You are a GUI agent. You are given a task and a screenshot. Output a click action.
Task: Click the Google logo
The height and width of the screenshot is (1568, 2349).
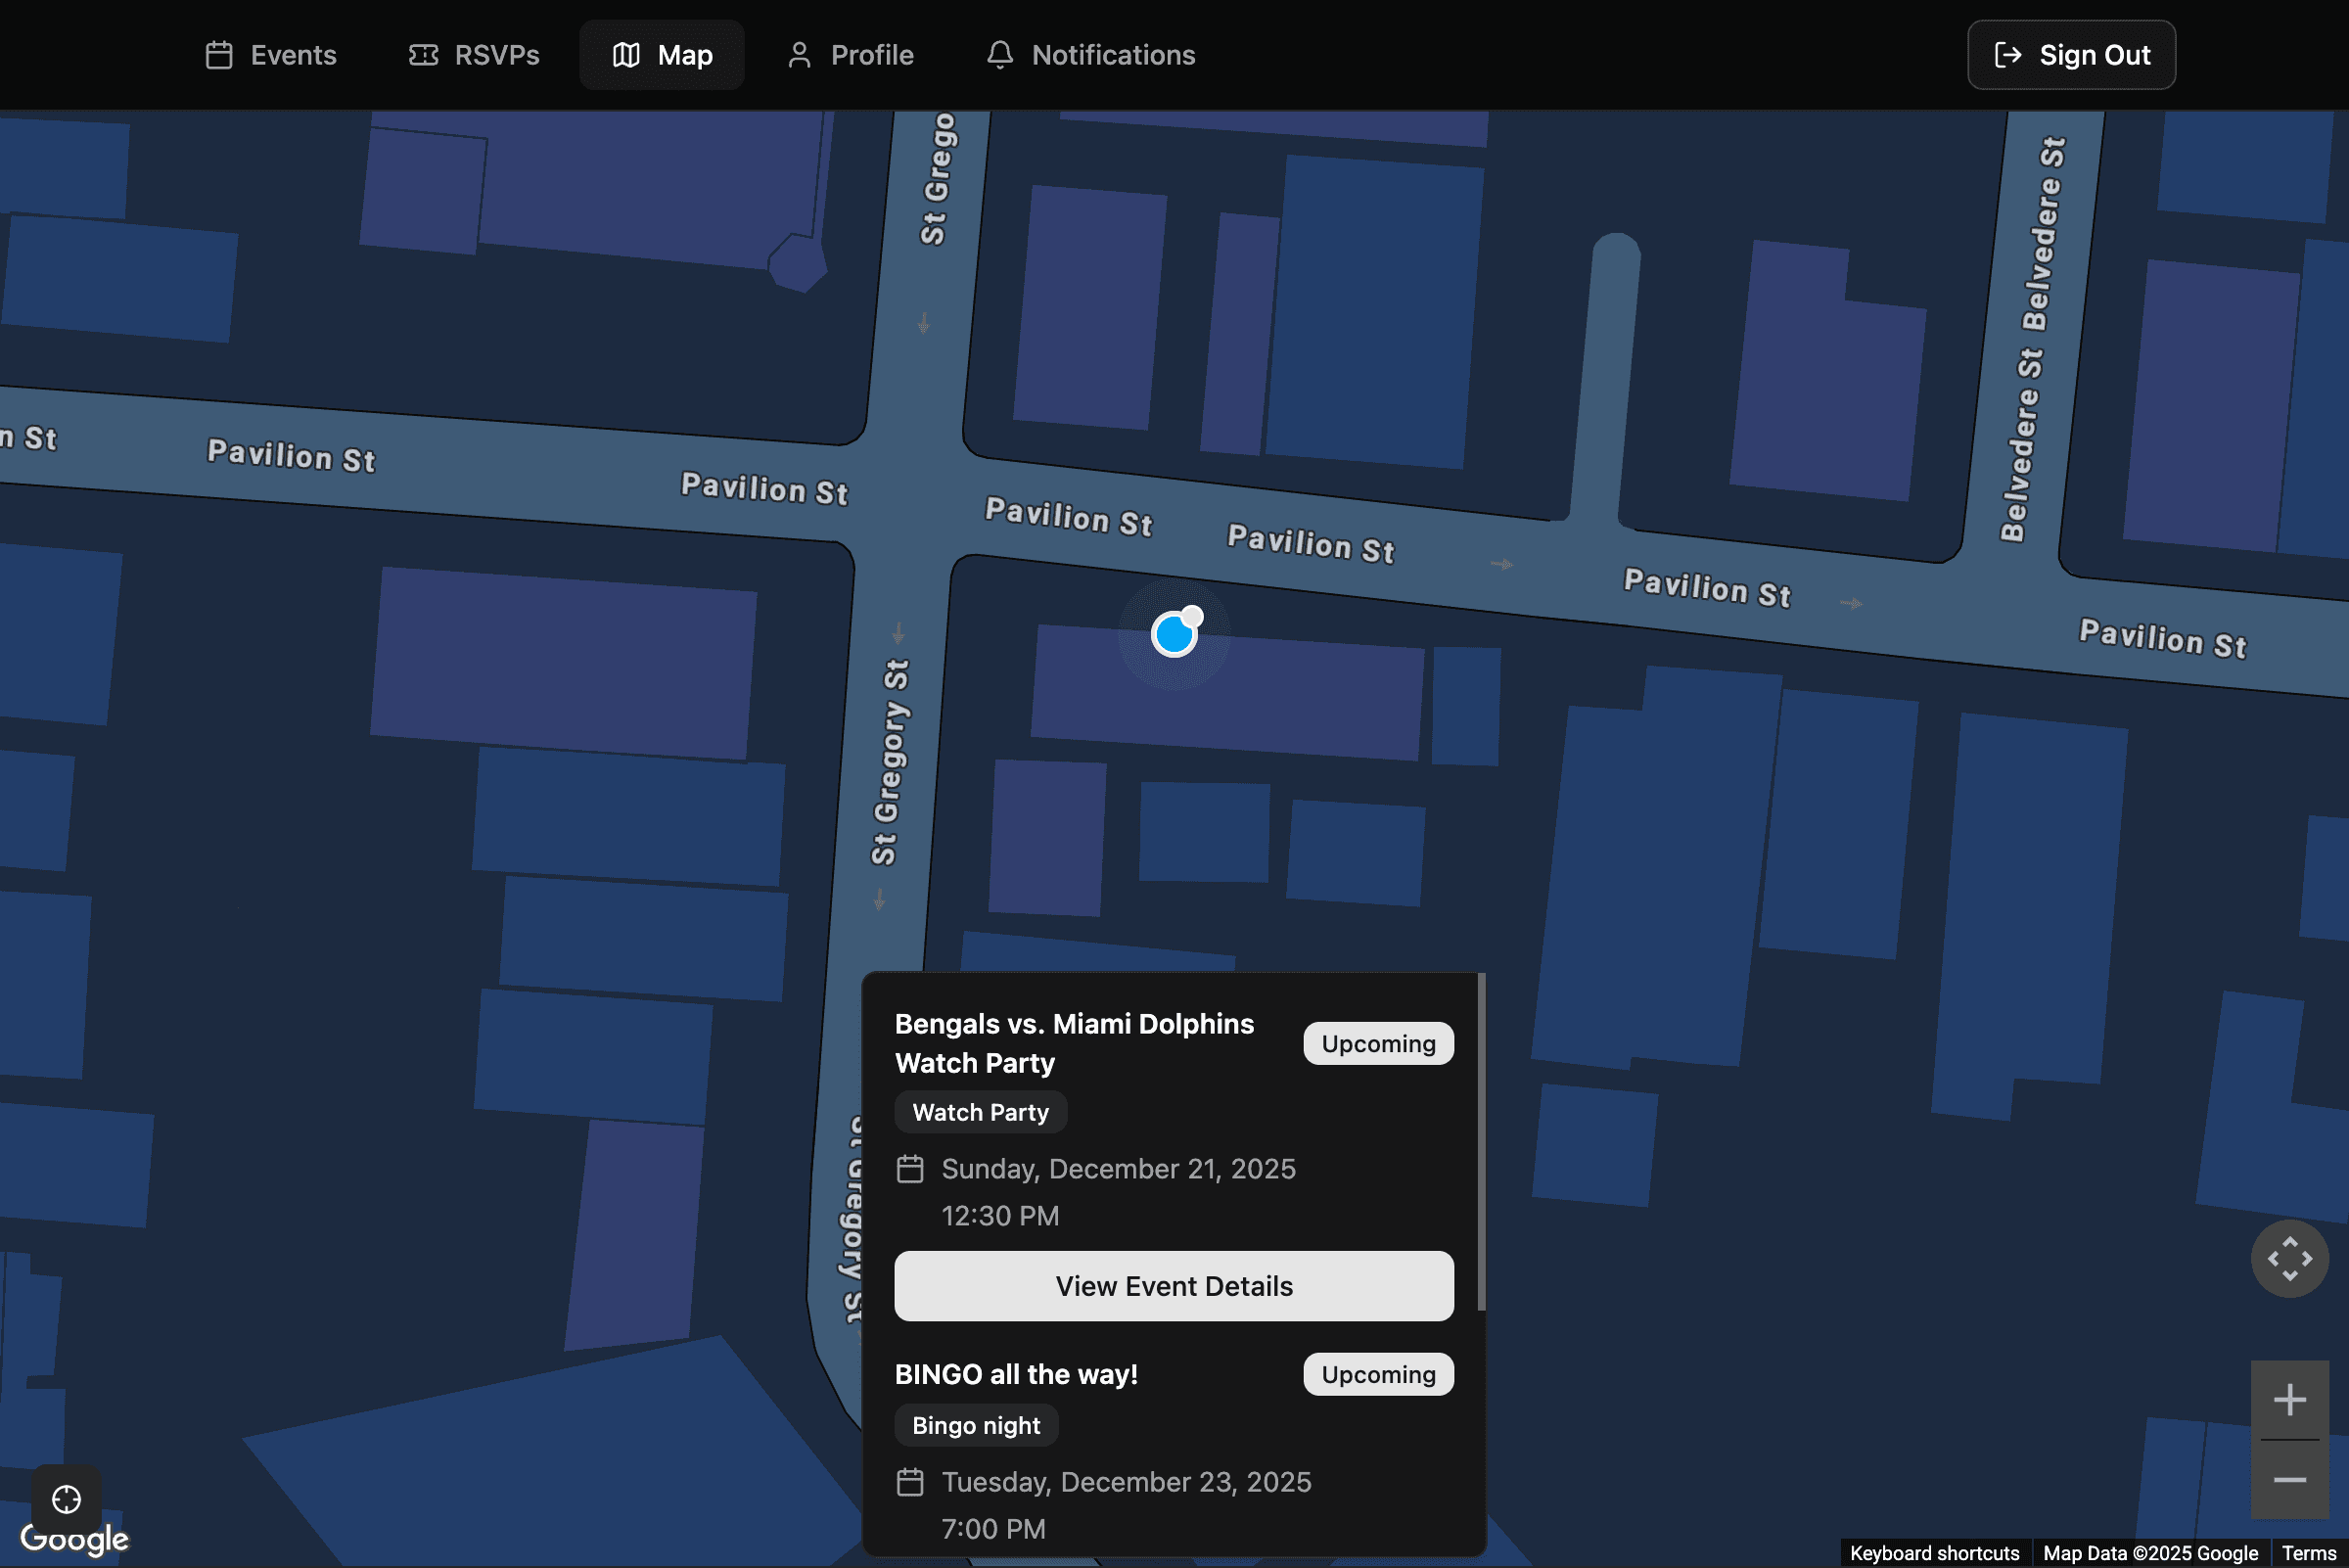75,1541
